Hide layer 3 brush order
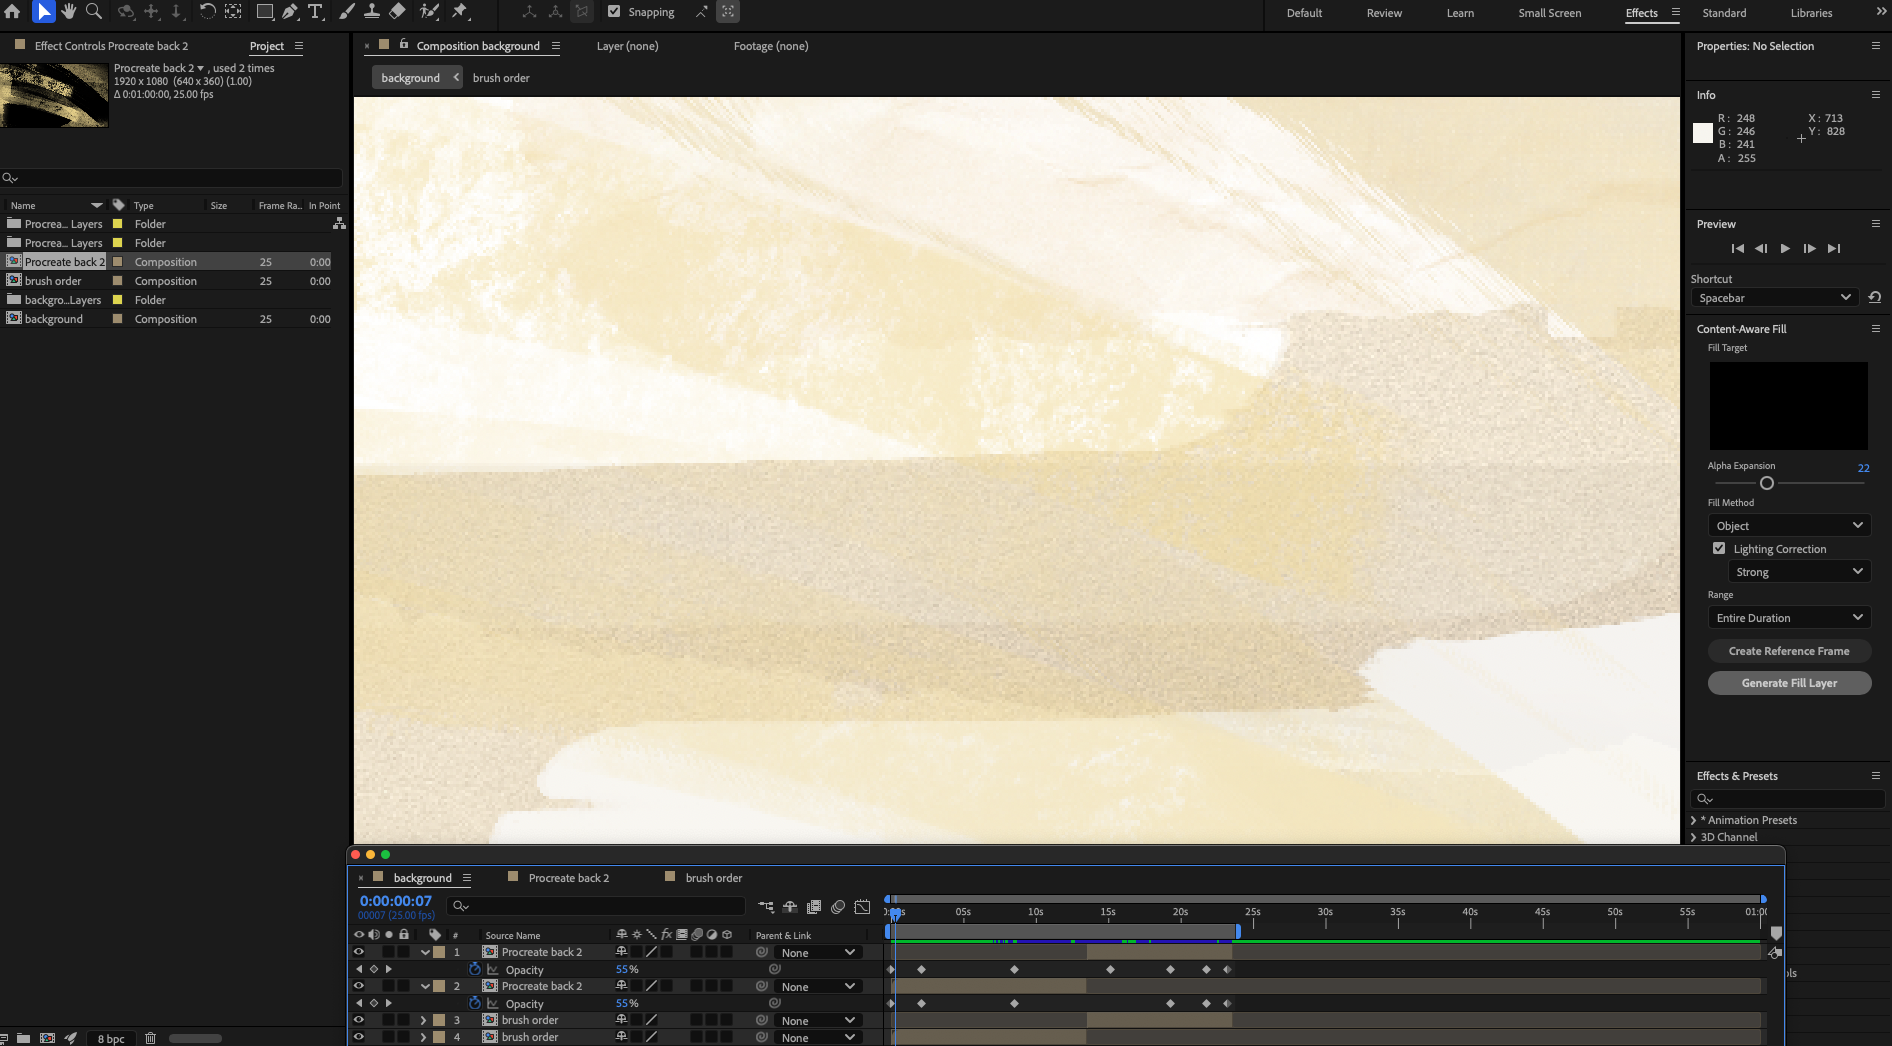 tap(358, 1020)
